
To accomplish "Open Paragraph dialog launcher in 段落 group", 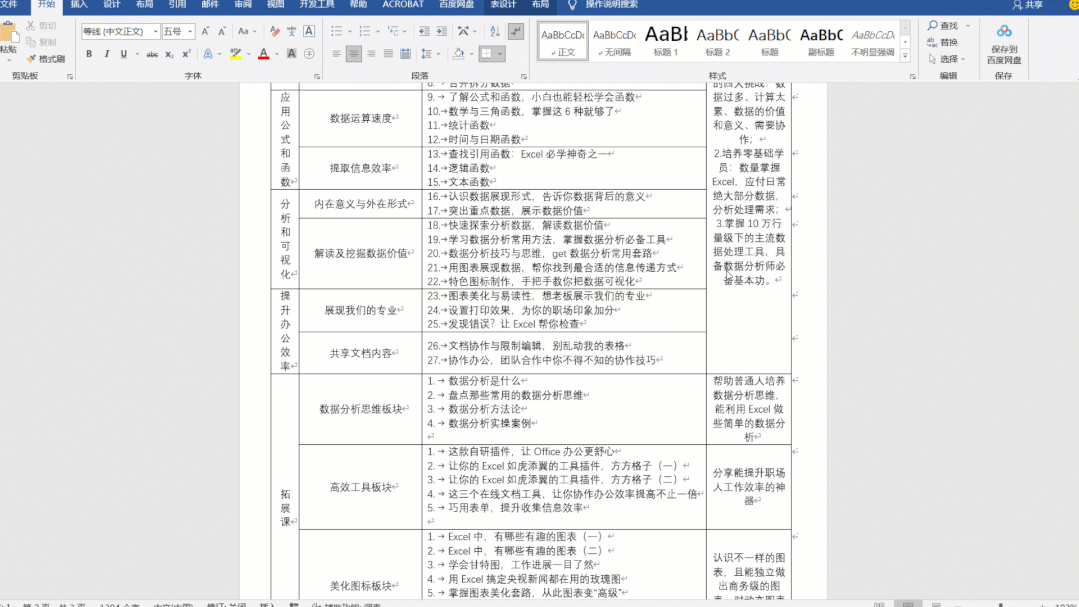I will pyautogui.click(x=524, y=77).
